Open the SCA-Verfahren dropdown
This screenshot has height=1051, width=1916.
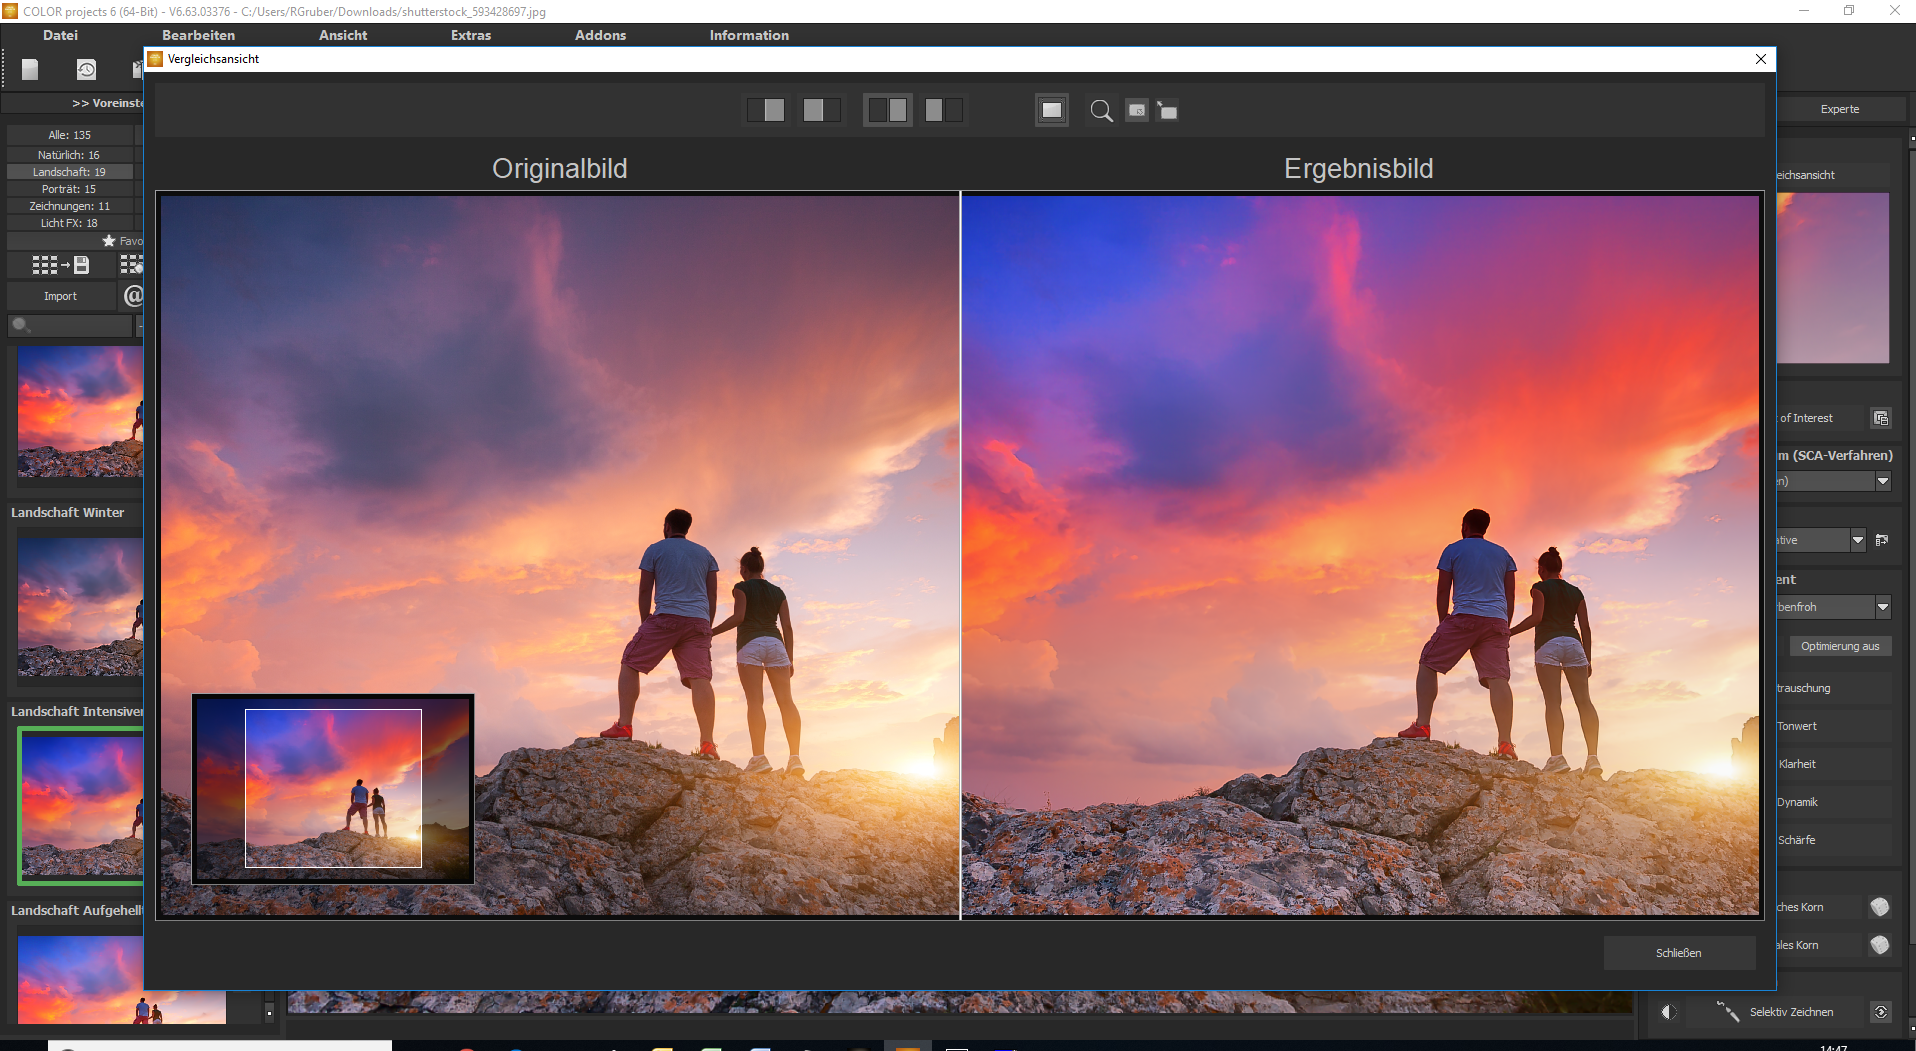click(x=1882, y=481)
